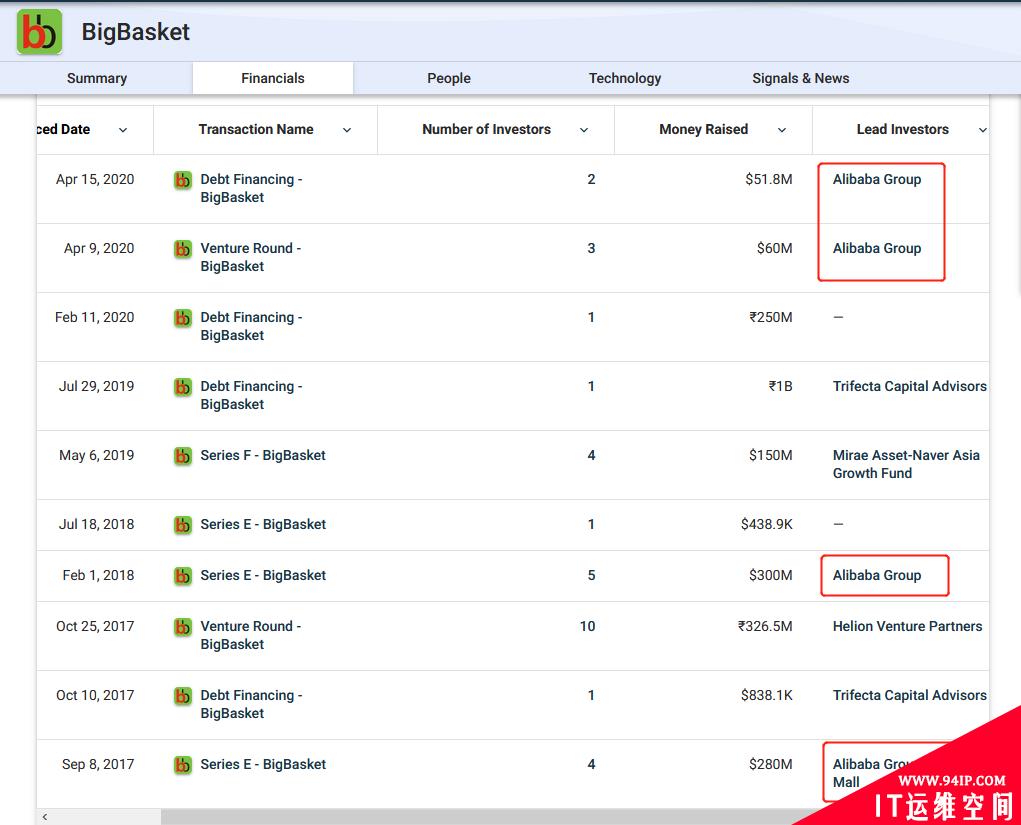The width and height of the screenshot is (1021, 825).
Task: Open the Announced Date column sort dropdown
Action: [x=122, y=130]
